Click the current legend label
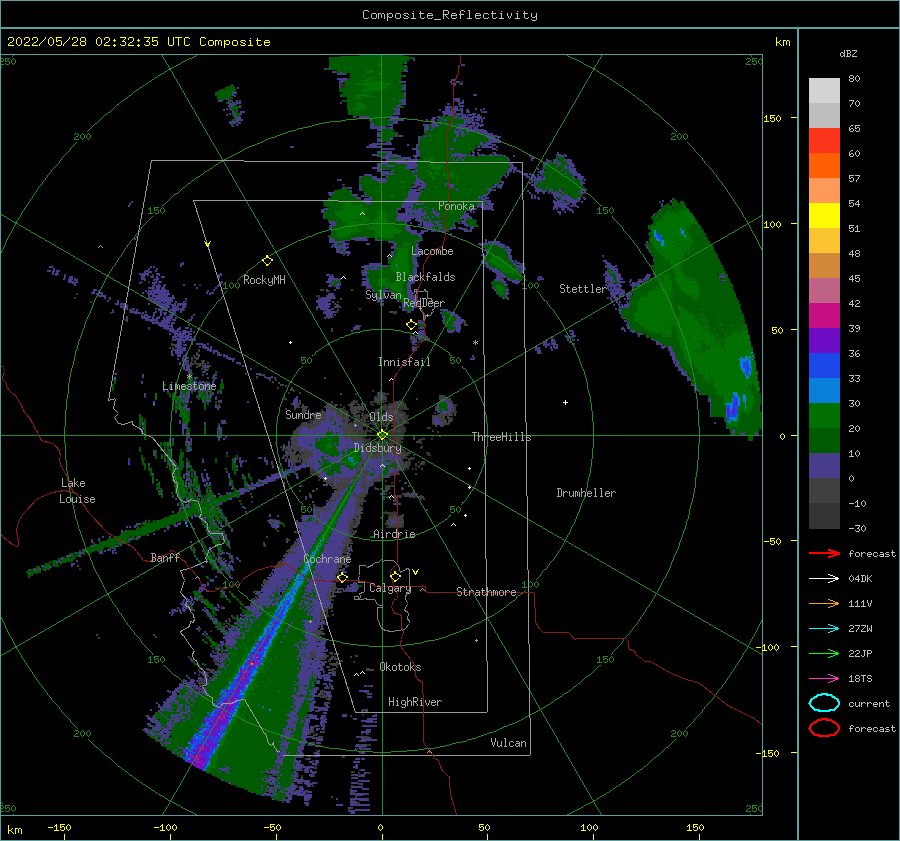This screenshot has height=841, width=900. tap(869, 703)
